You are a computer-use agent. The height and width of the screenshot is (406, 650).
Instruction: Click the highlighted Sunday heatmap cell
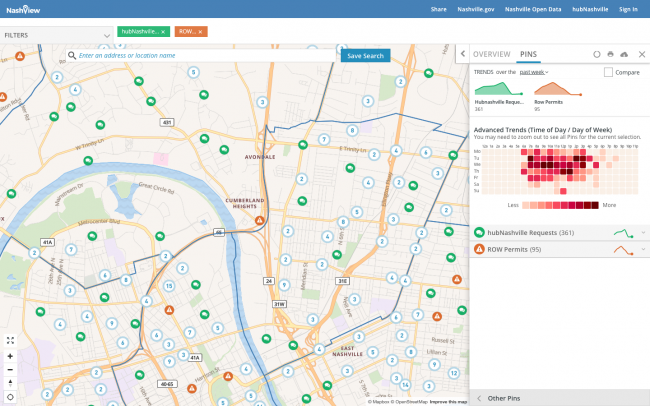tap(563, 191)
